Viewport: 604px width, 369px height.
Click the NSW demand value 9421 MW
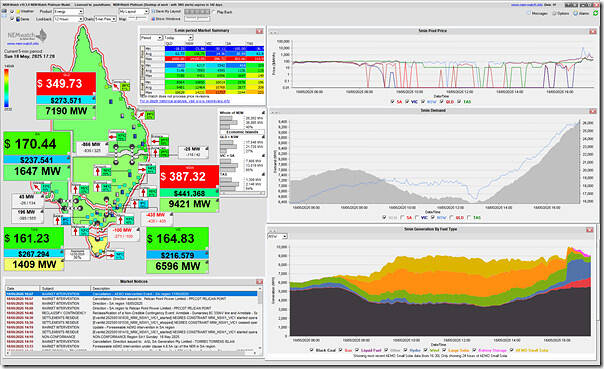(x=190, y=204)
